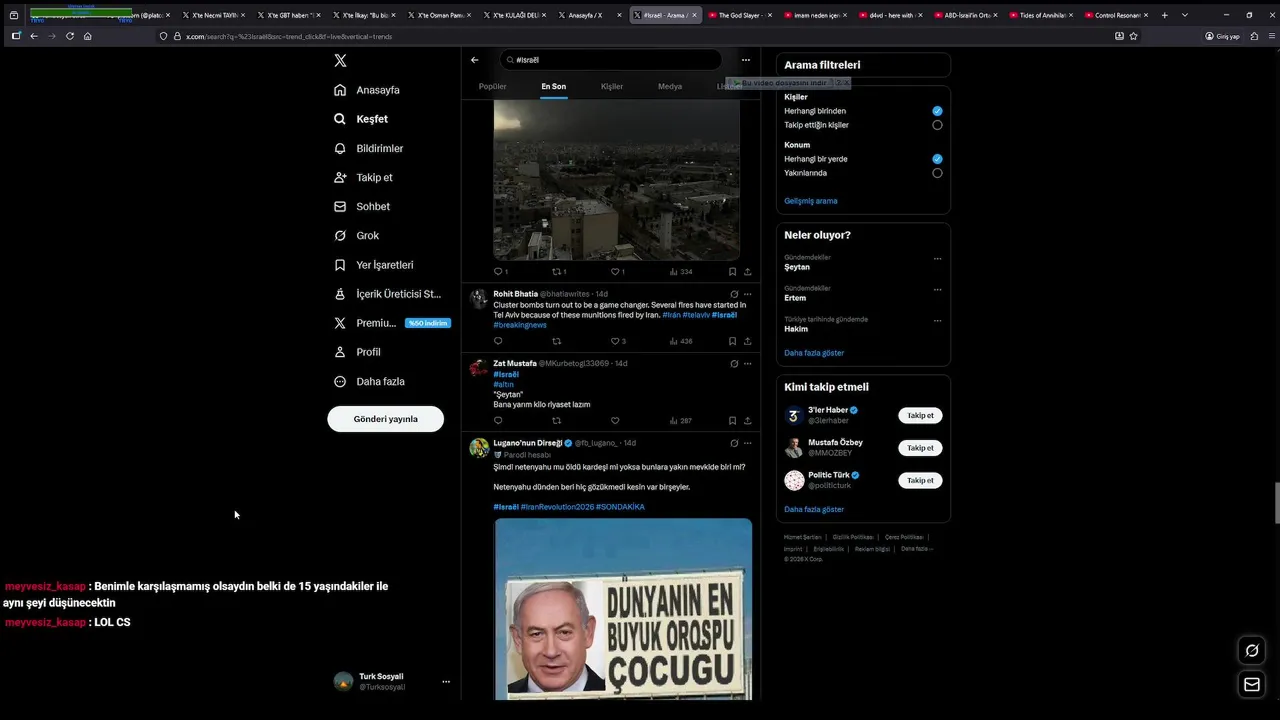Share Rohit Bhatia's post

(747, 341)
